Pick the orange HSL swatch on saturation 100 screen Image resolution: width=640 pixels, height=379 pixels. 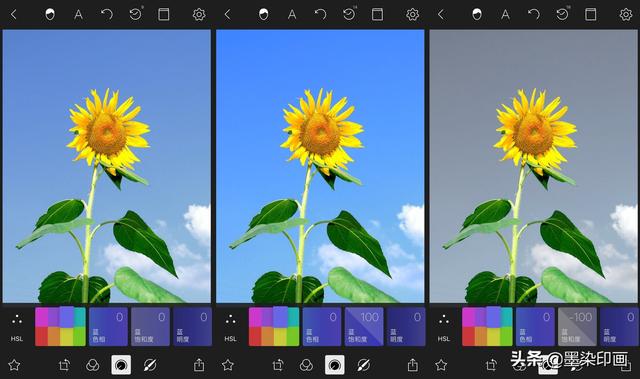(x=268, y=336)
